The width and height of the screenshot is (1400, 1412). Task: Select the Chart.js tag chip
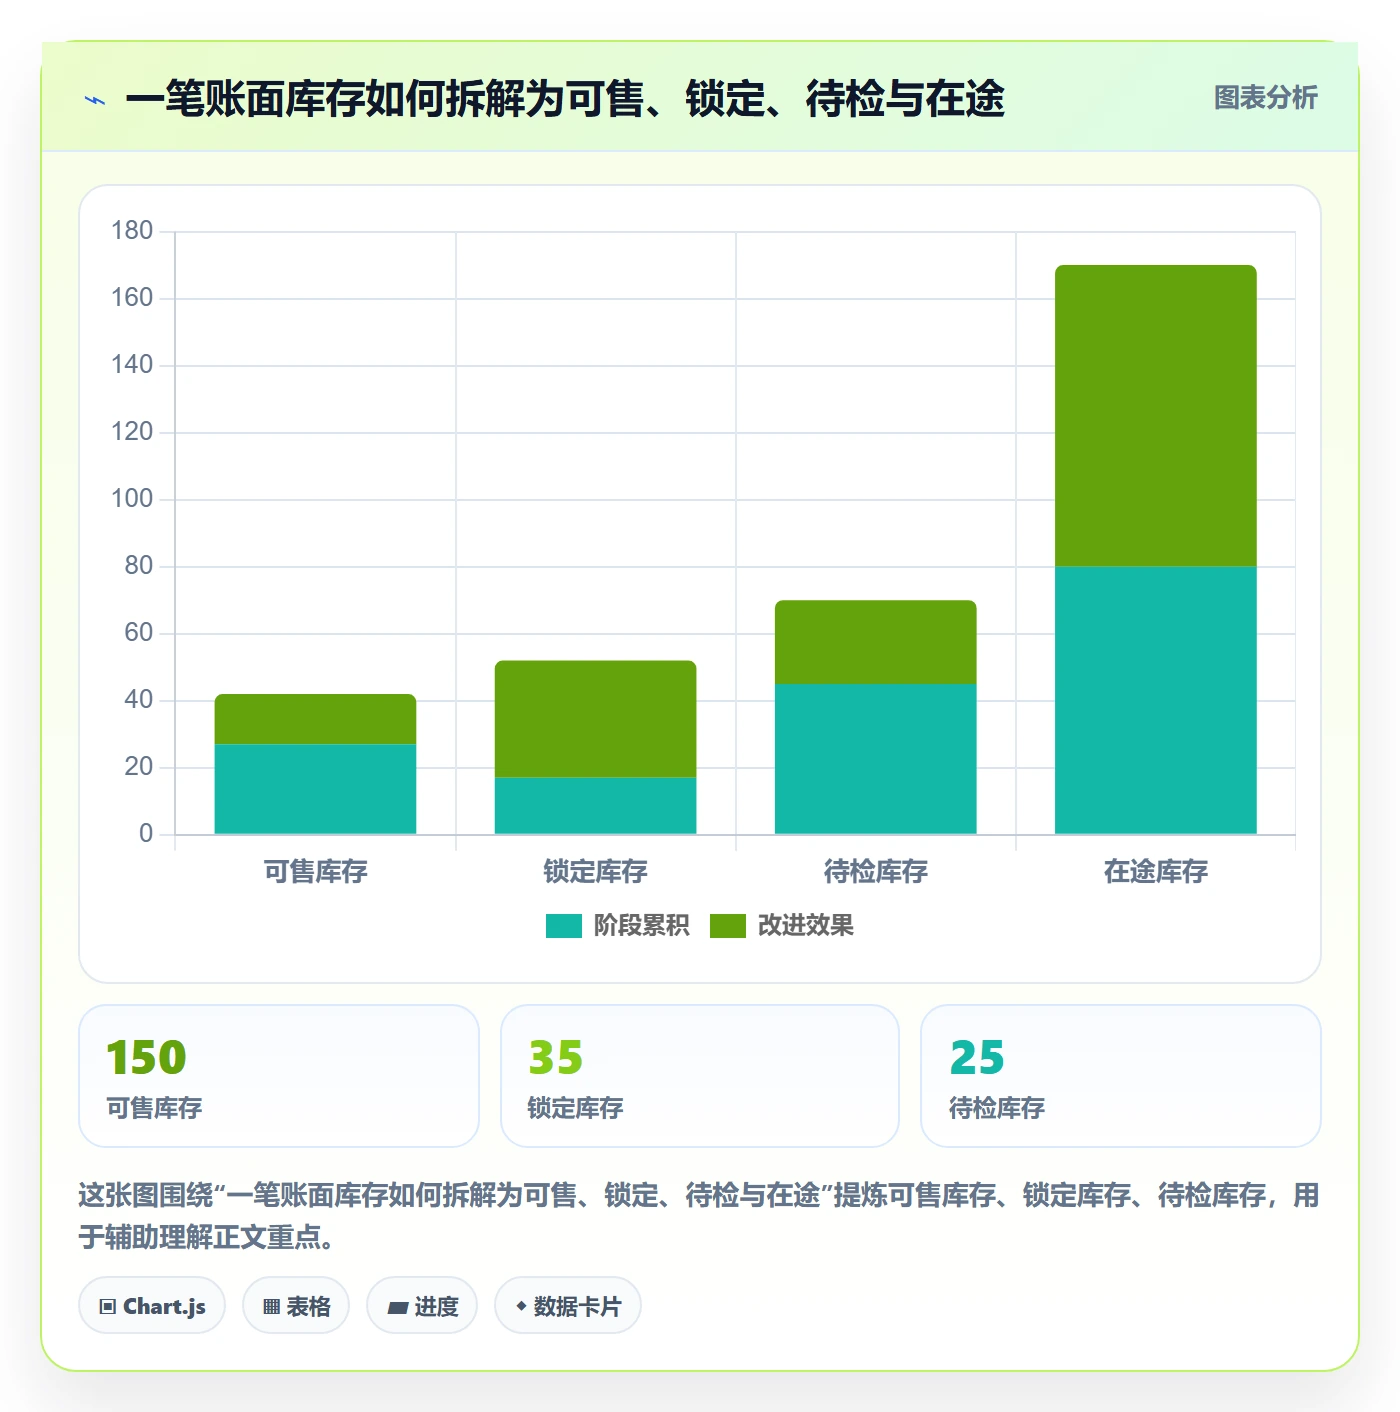(x=152, y=1305)
